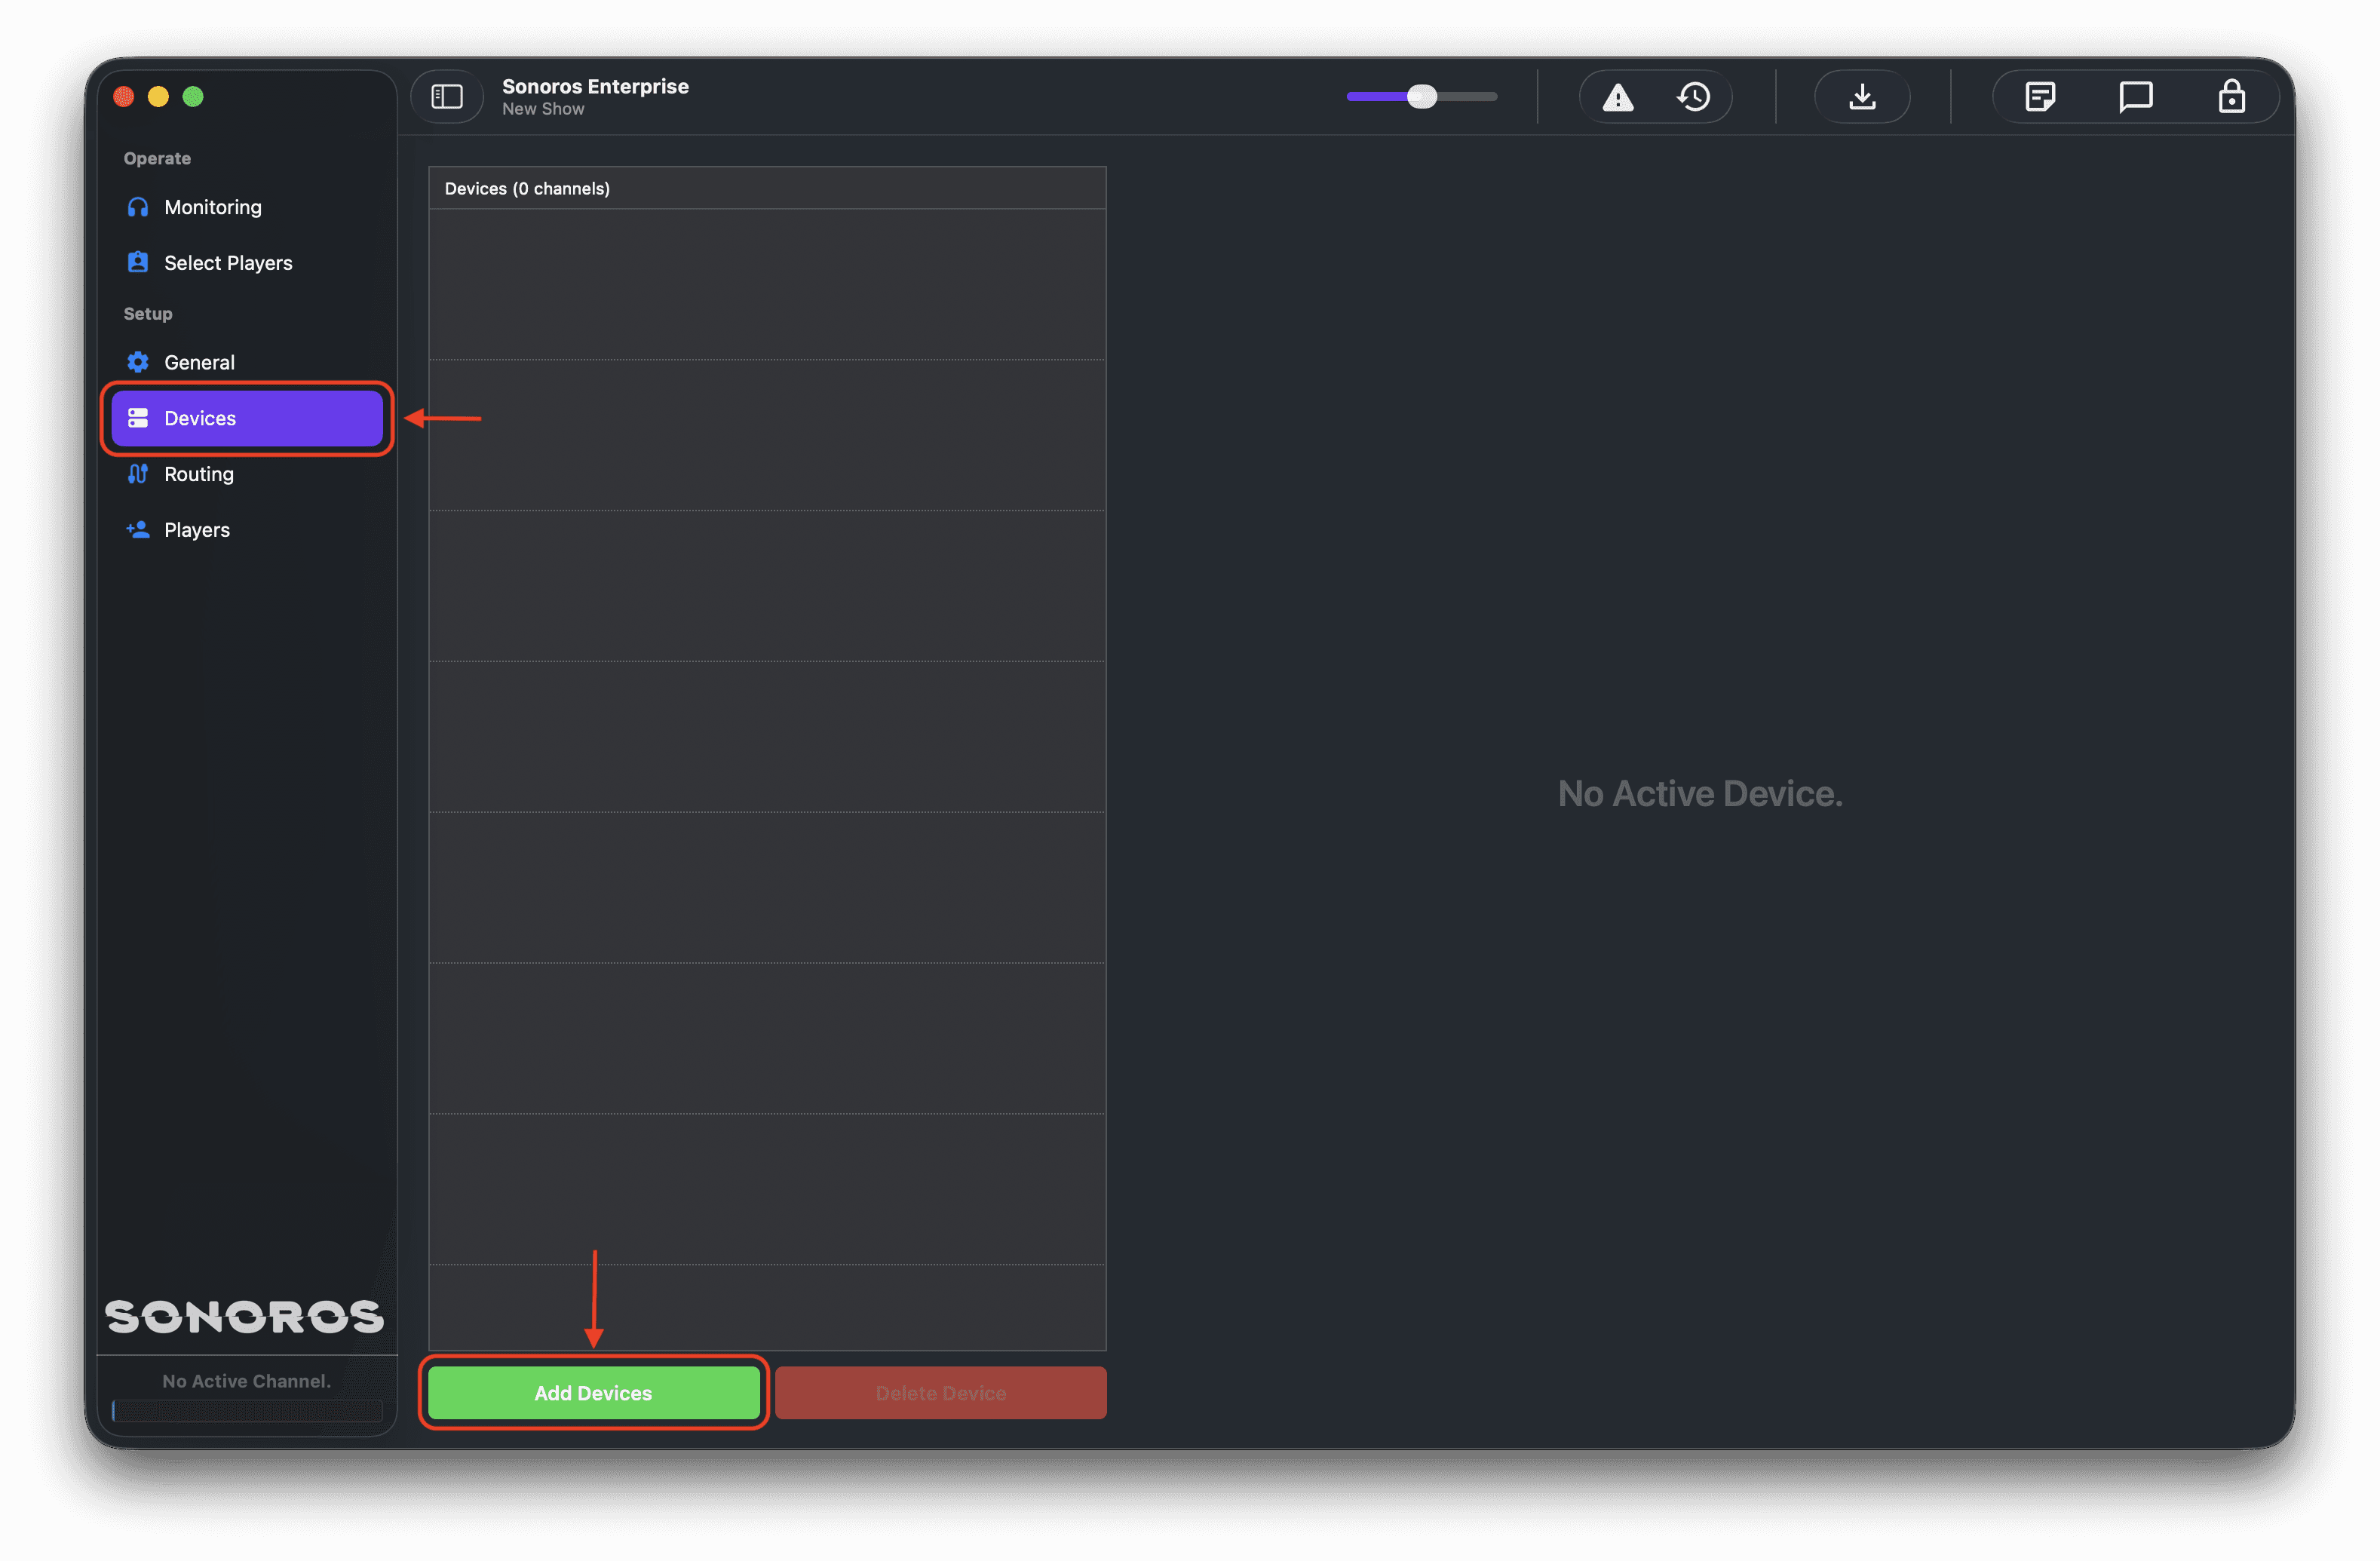Adjust the purple toolbar slider

[x=1421, y=97]
